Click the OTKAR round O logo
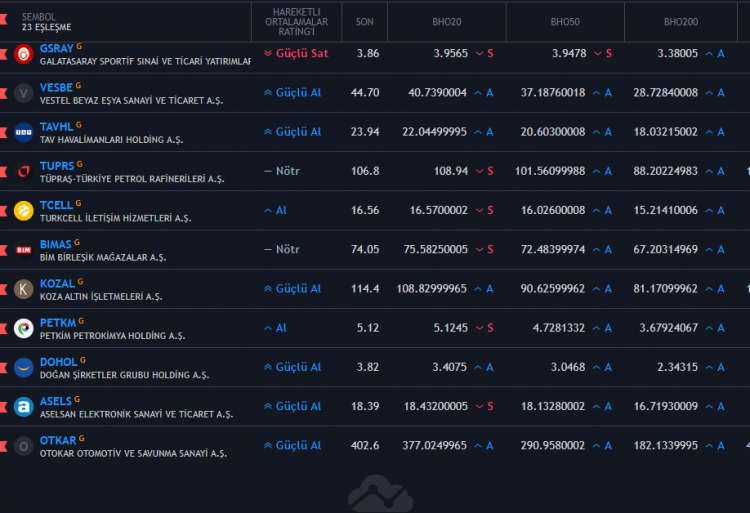 (x=23, y=446)
